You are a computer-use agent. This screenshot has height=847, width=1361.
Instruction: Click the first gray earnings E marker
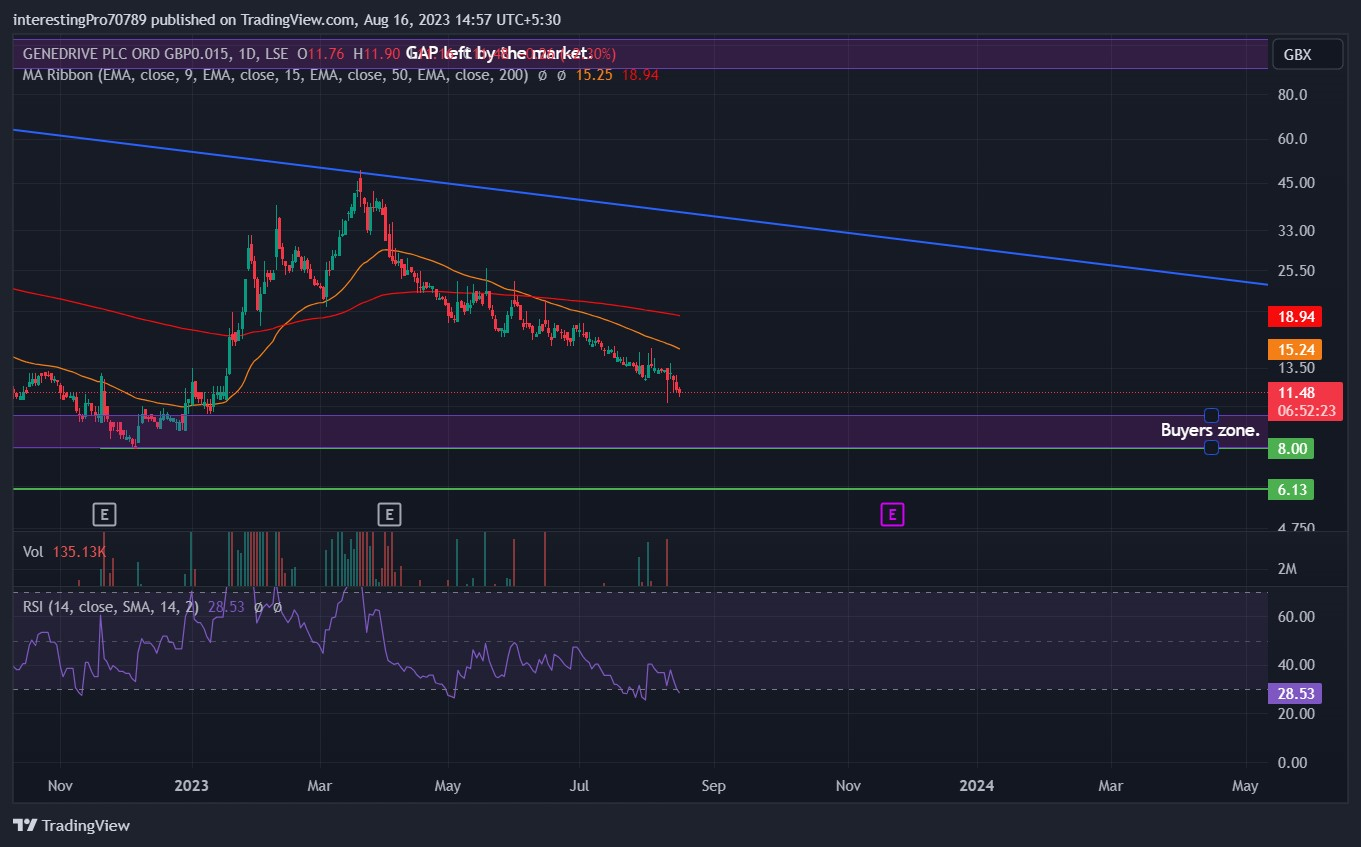[x=105, y=515]
